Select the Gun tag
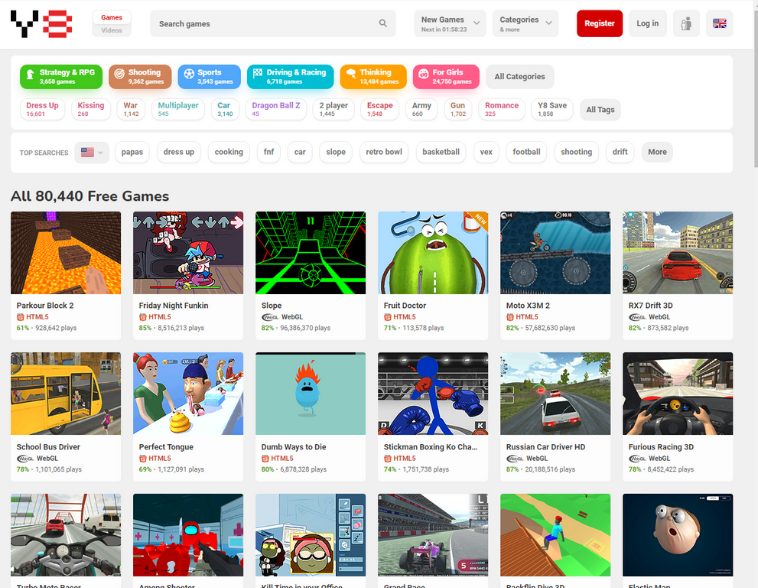This screenshot has width=758, height=588. click(x=458, y=109)
